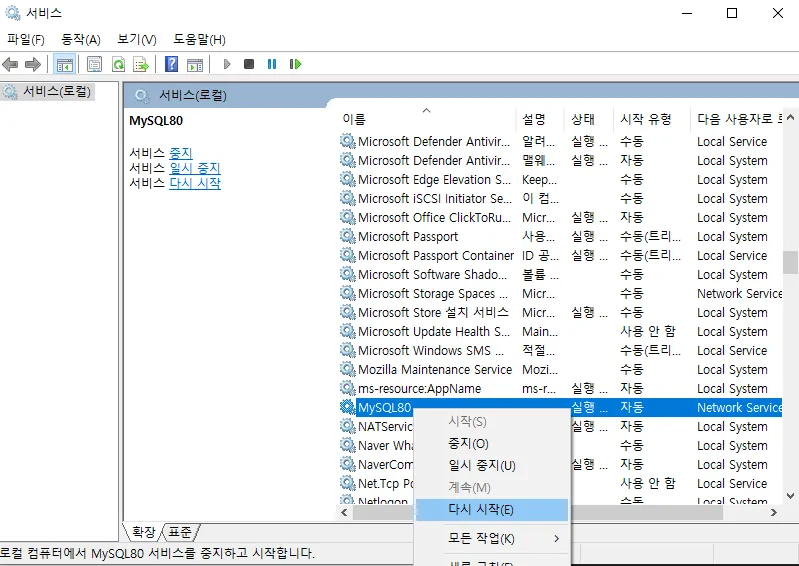The height and width of the screenshot is (566, 799).
Task: Click gear icon of Microsoft Storage Spaces row
Action: (x=348, y=293)
